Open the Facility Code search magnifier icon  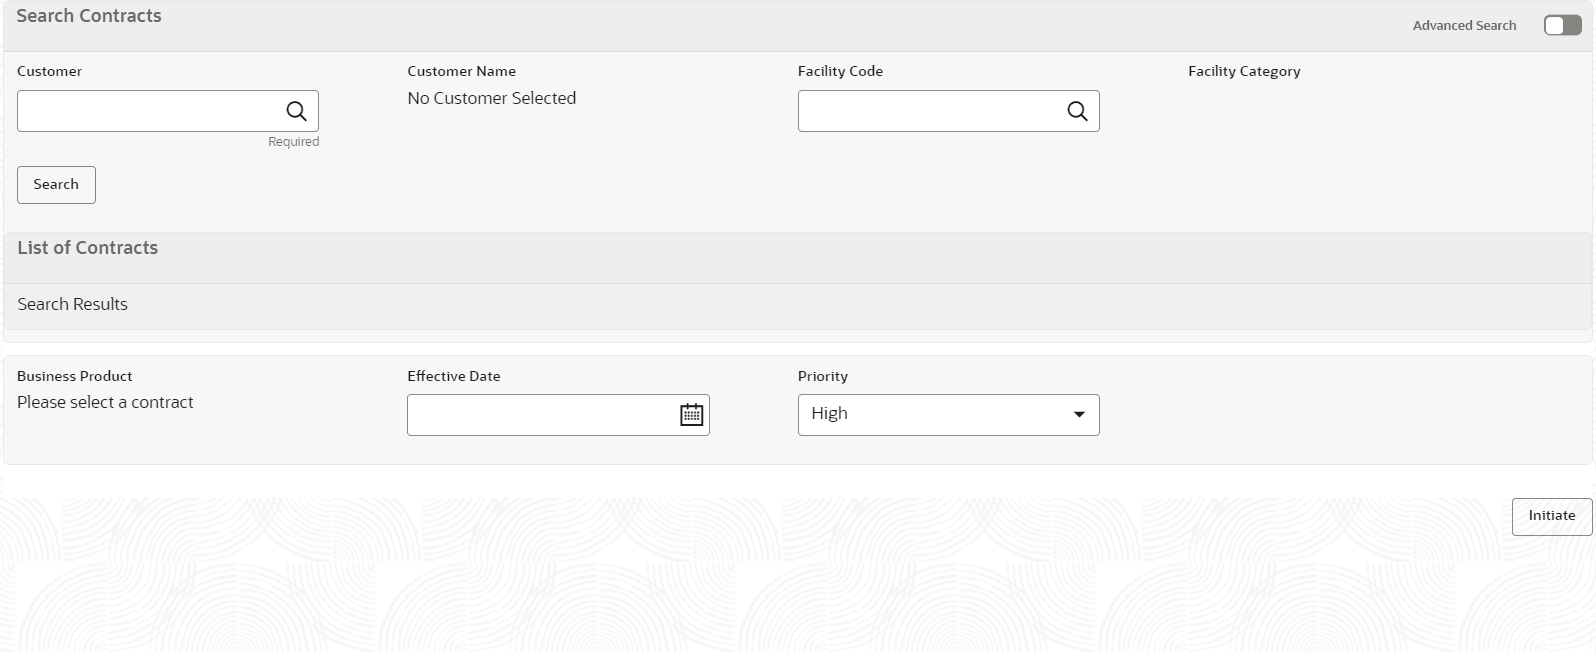(1077, 111)
